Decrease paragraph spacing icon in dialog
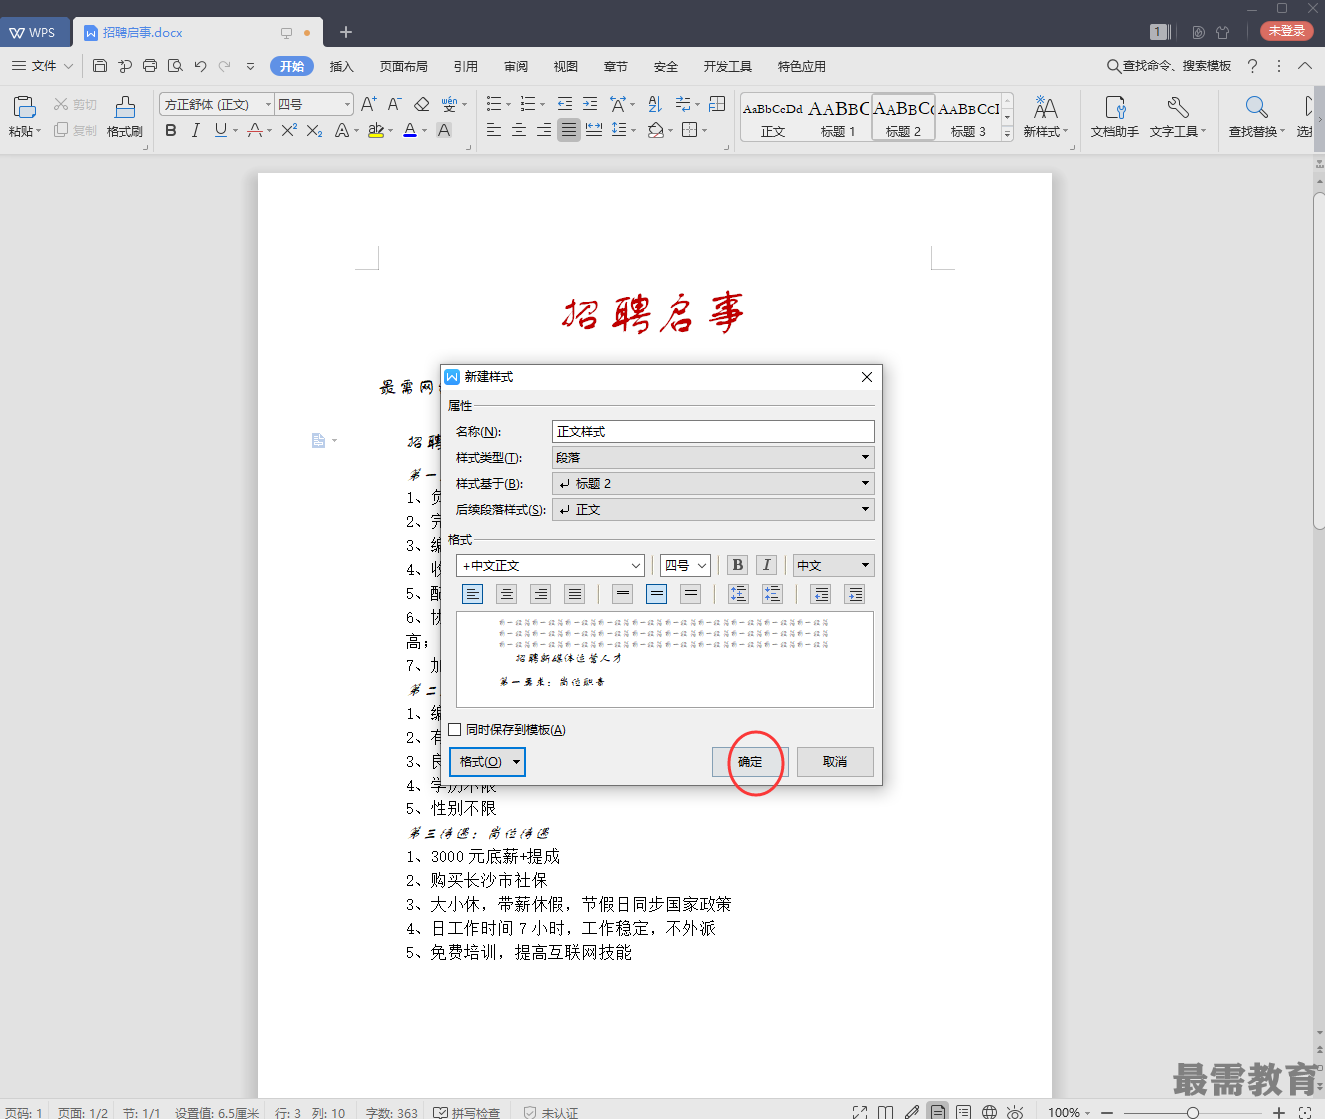 772,594
